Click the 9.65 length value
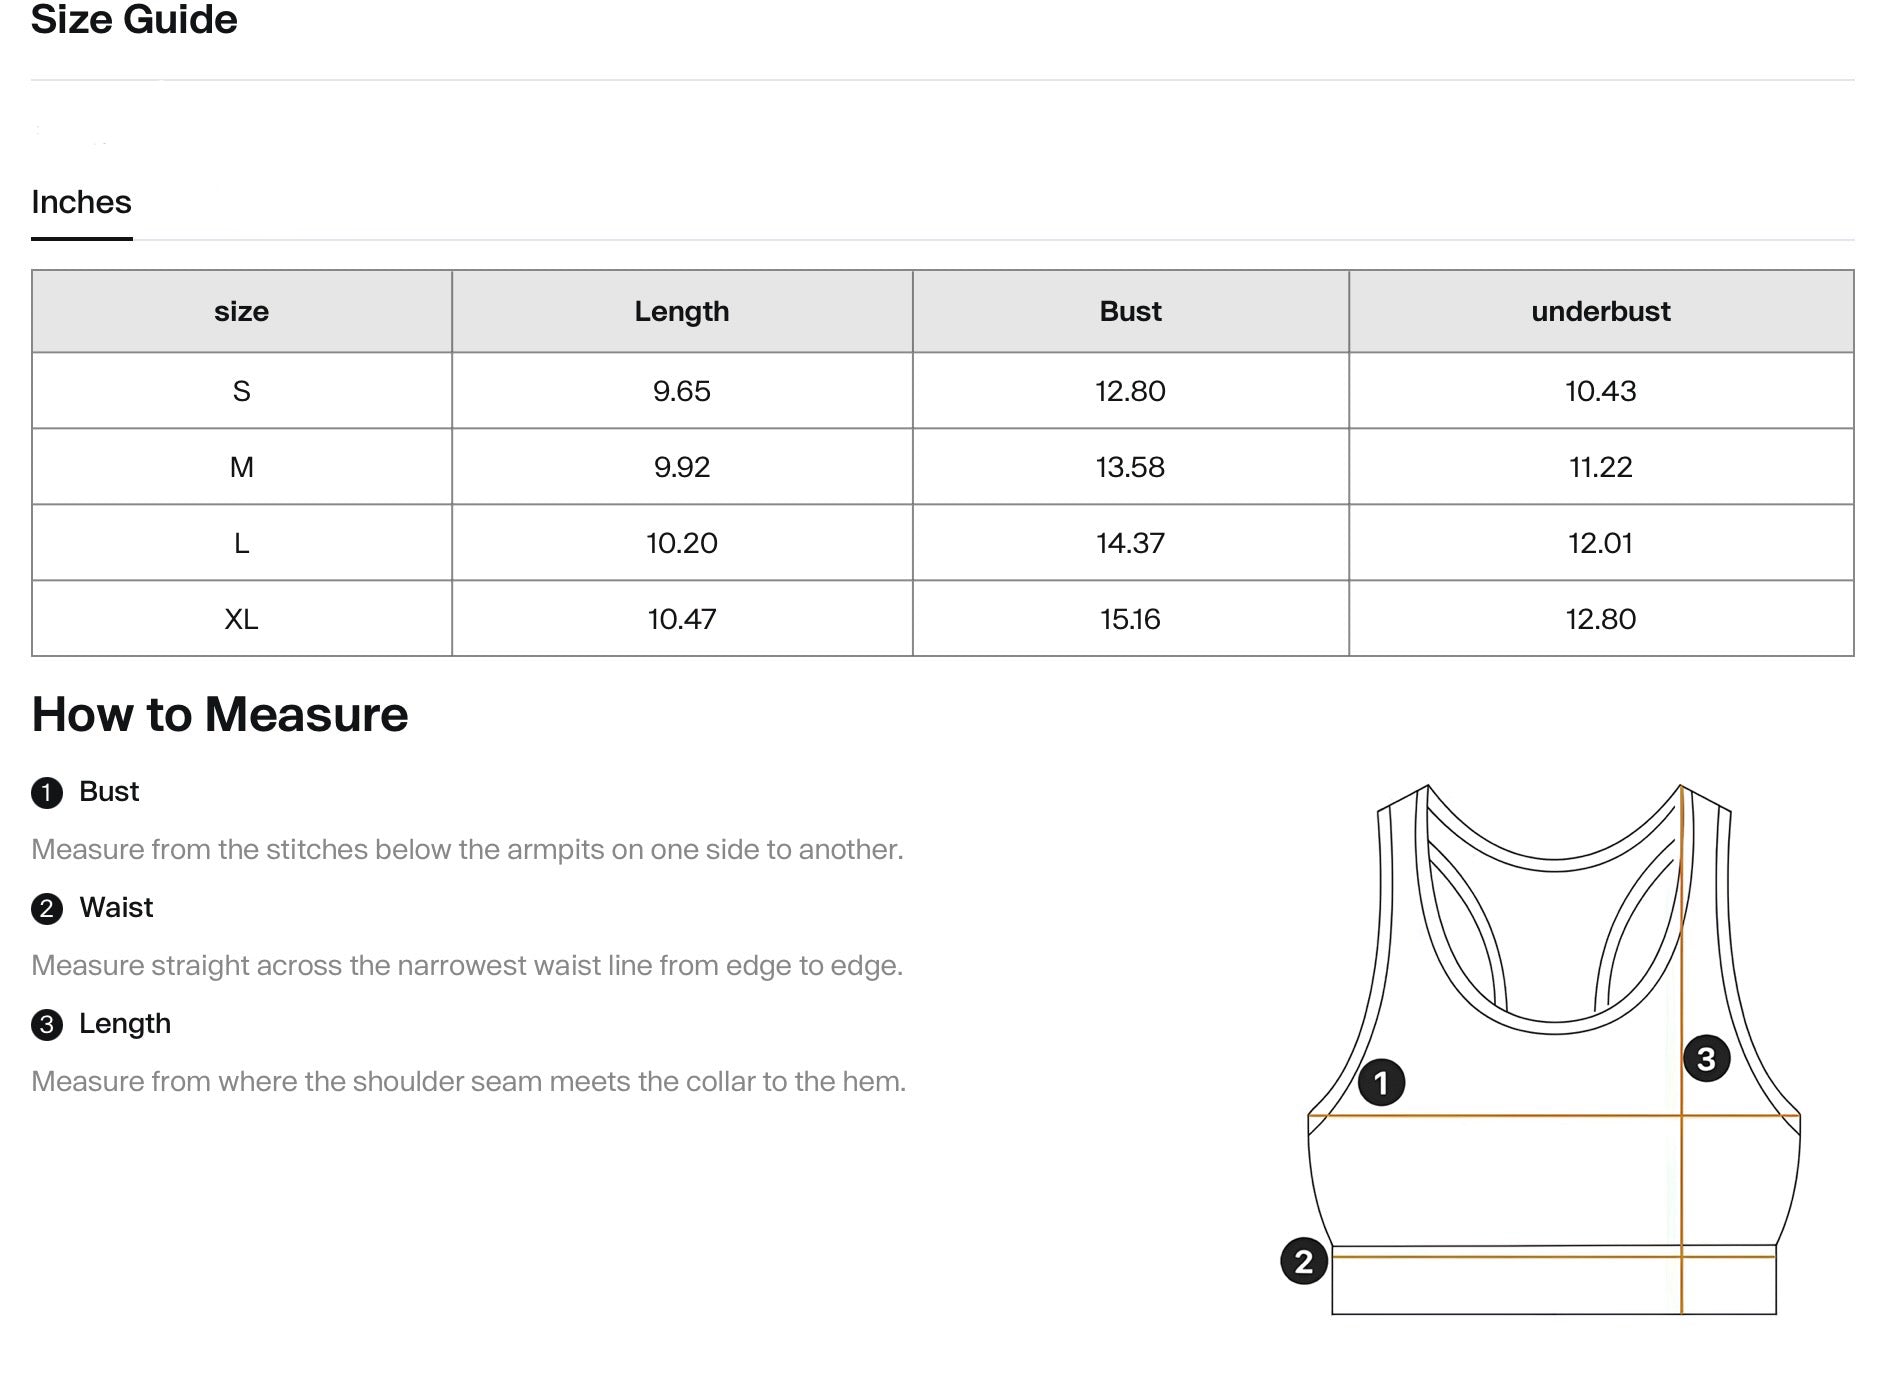Image resolution: width=1883 pixels, height=1386 pixels. (x=682, y=391)
